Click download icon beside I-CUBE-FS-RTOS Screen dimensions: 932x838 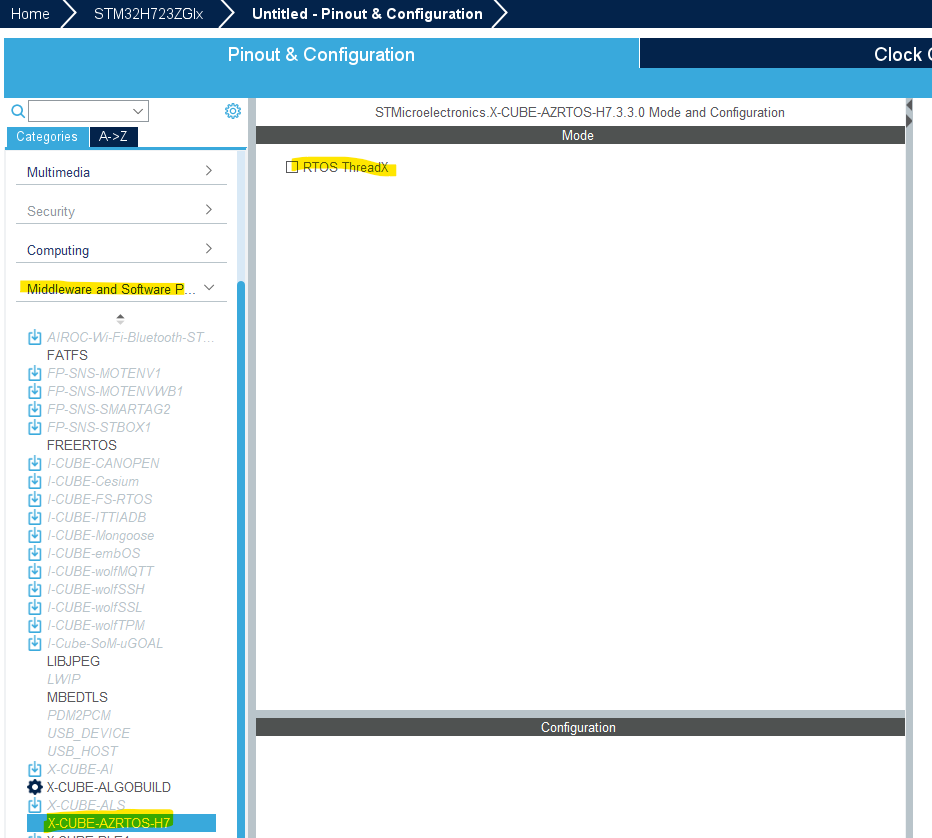[x=35, y=499]
